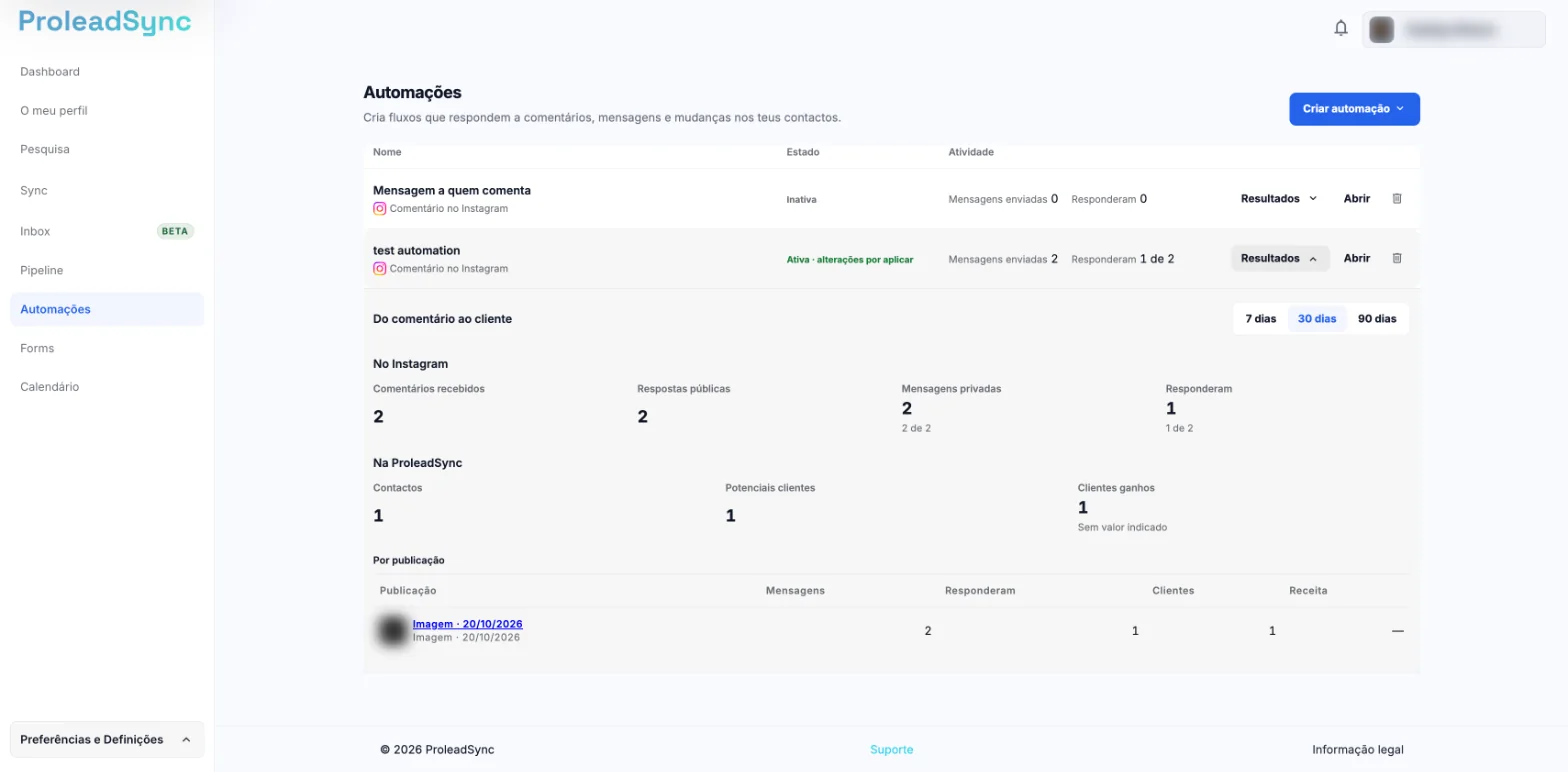The image size is (1568, 772).
Task: Click "Ativa · alterações por aplicar" status
Action: click(x=850, y=259)
